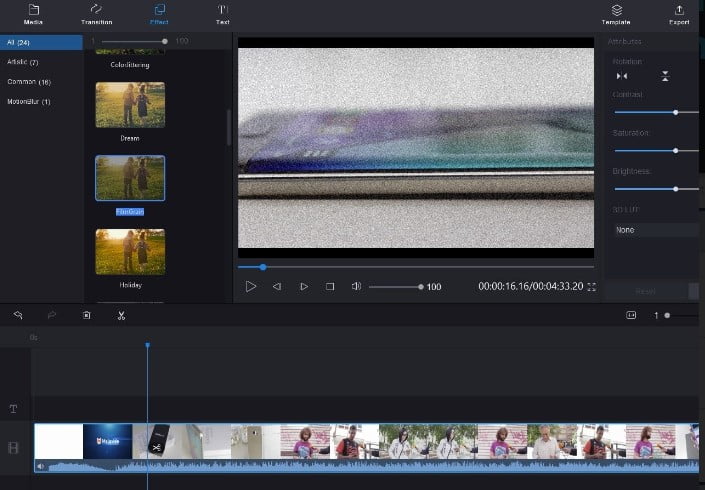Click the audio waveform of the clip

tap(366, 466)
